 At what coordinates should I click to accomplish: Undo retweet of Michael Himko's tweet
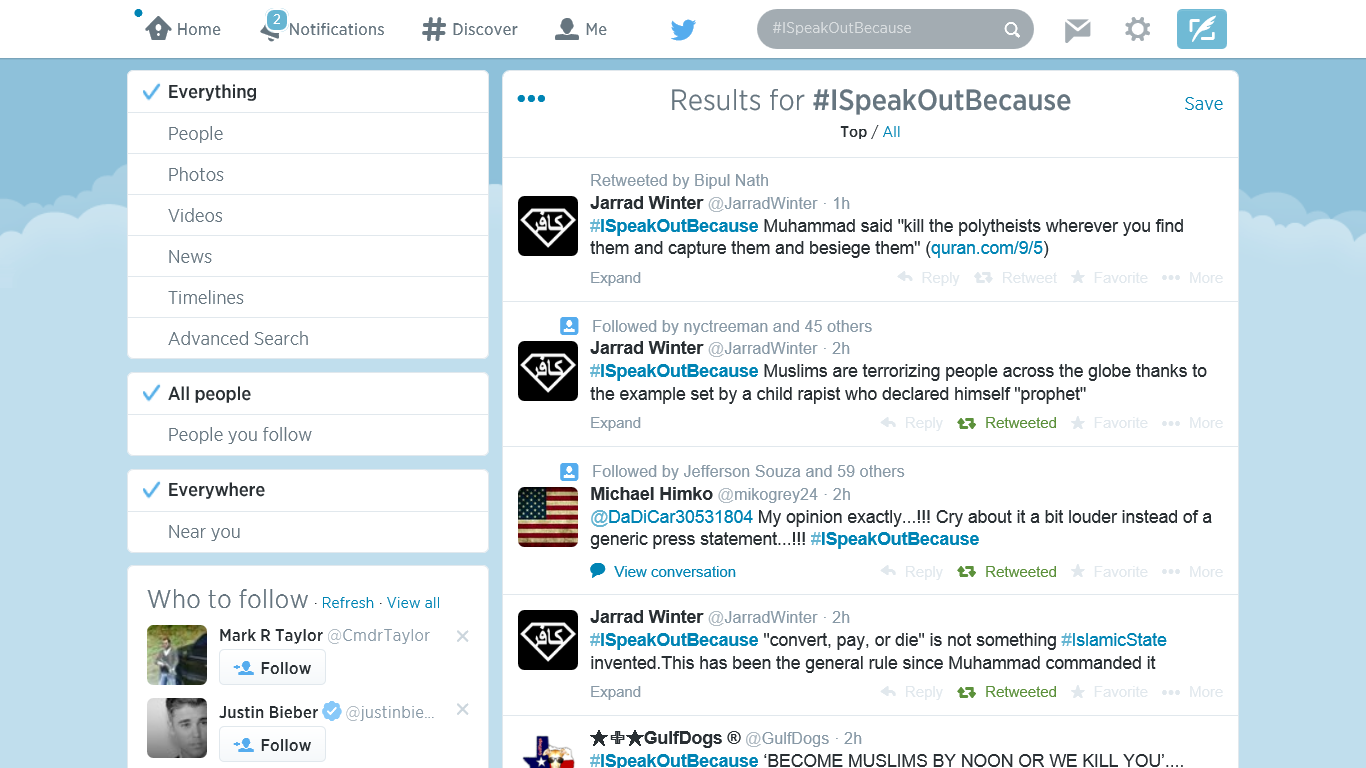coord(1007,572)
